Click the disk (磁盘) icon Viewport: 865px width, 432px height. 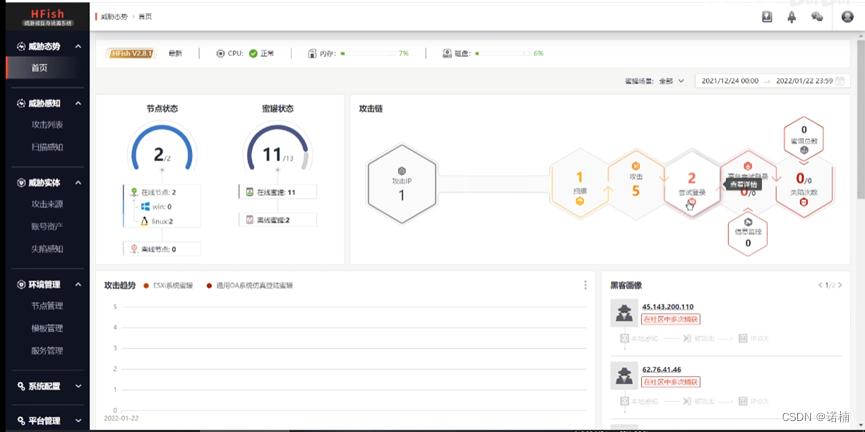[x=447, y=54]
